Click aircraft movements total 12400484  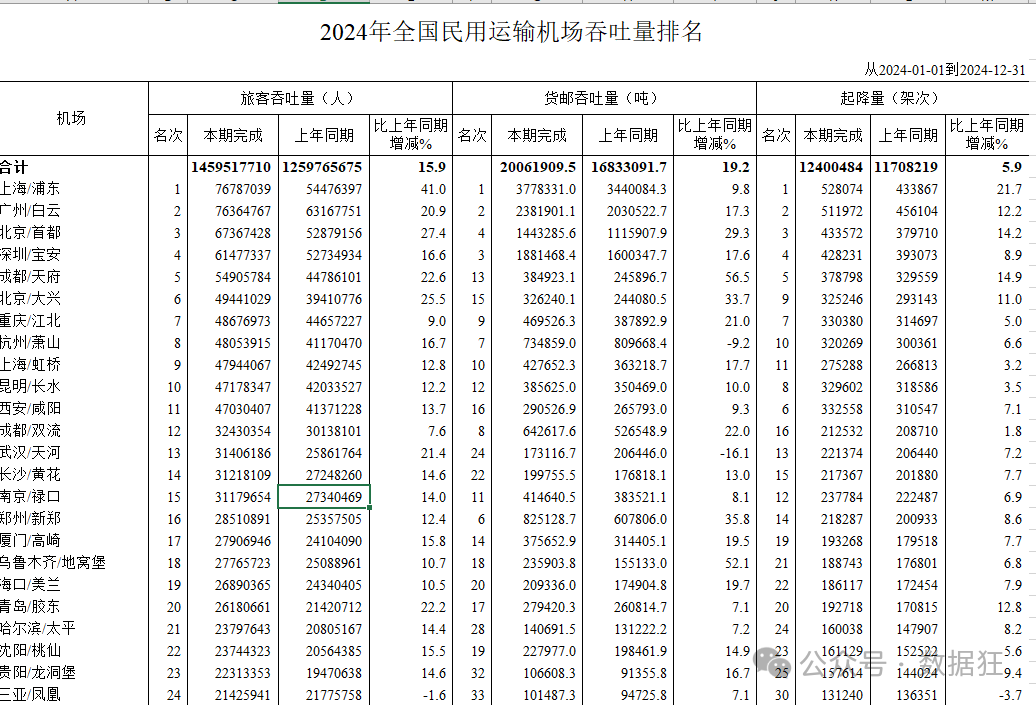click(831, 167)
